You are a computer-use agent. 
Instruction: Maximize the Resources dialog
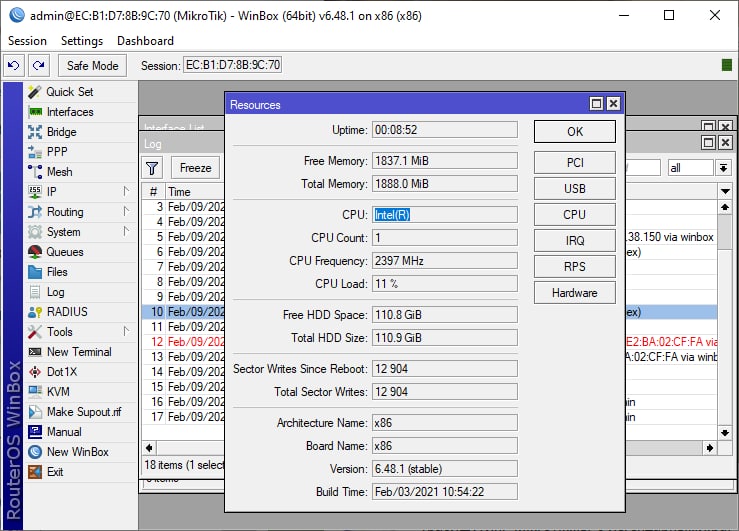tap(596, 104)
